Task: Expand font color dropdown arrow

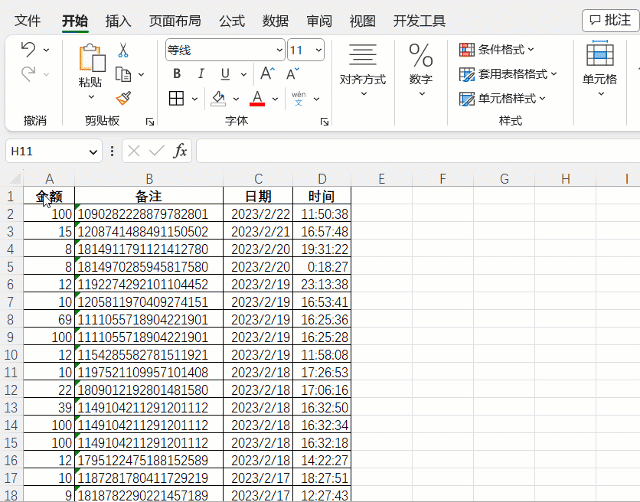Action: [x=275, y=99]
